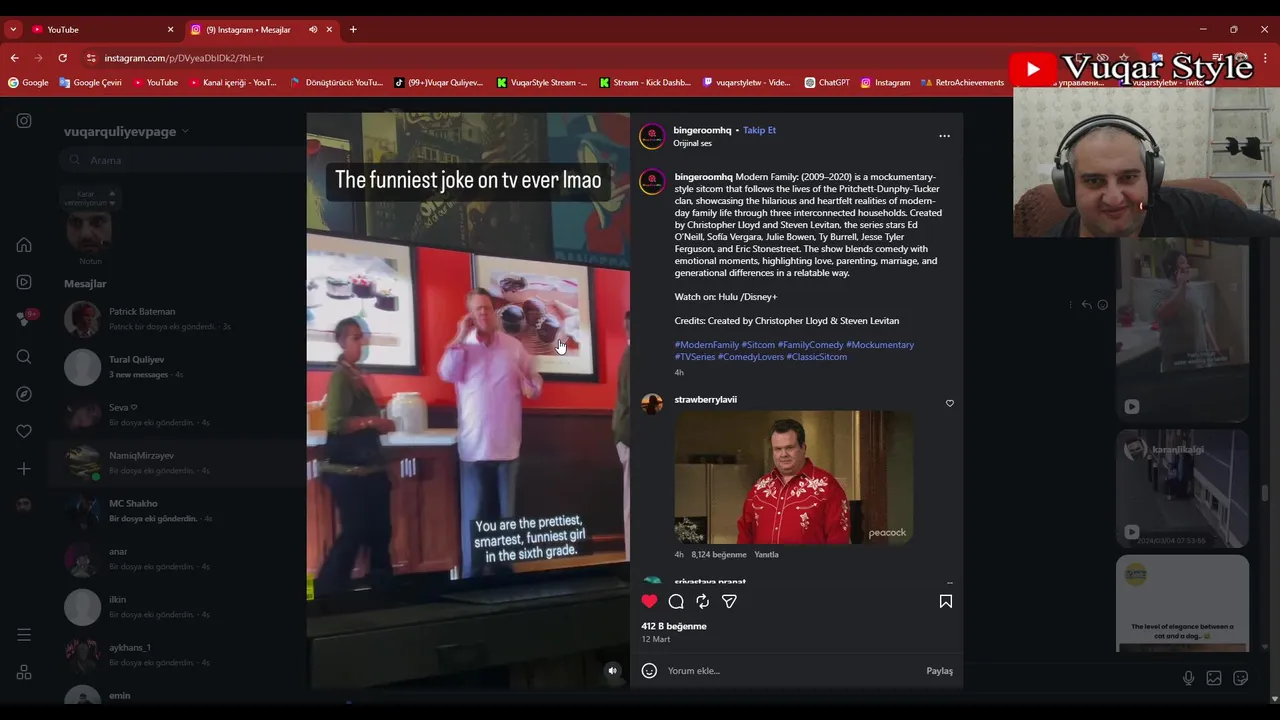Open the #ClassicSitcom hashtag

(x=817, y=357)
